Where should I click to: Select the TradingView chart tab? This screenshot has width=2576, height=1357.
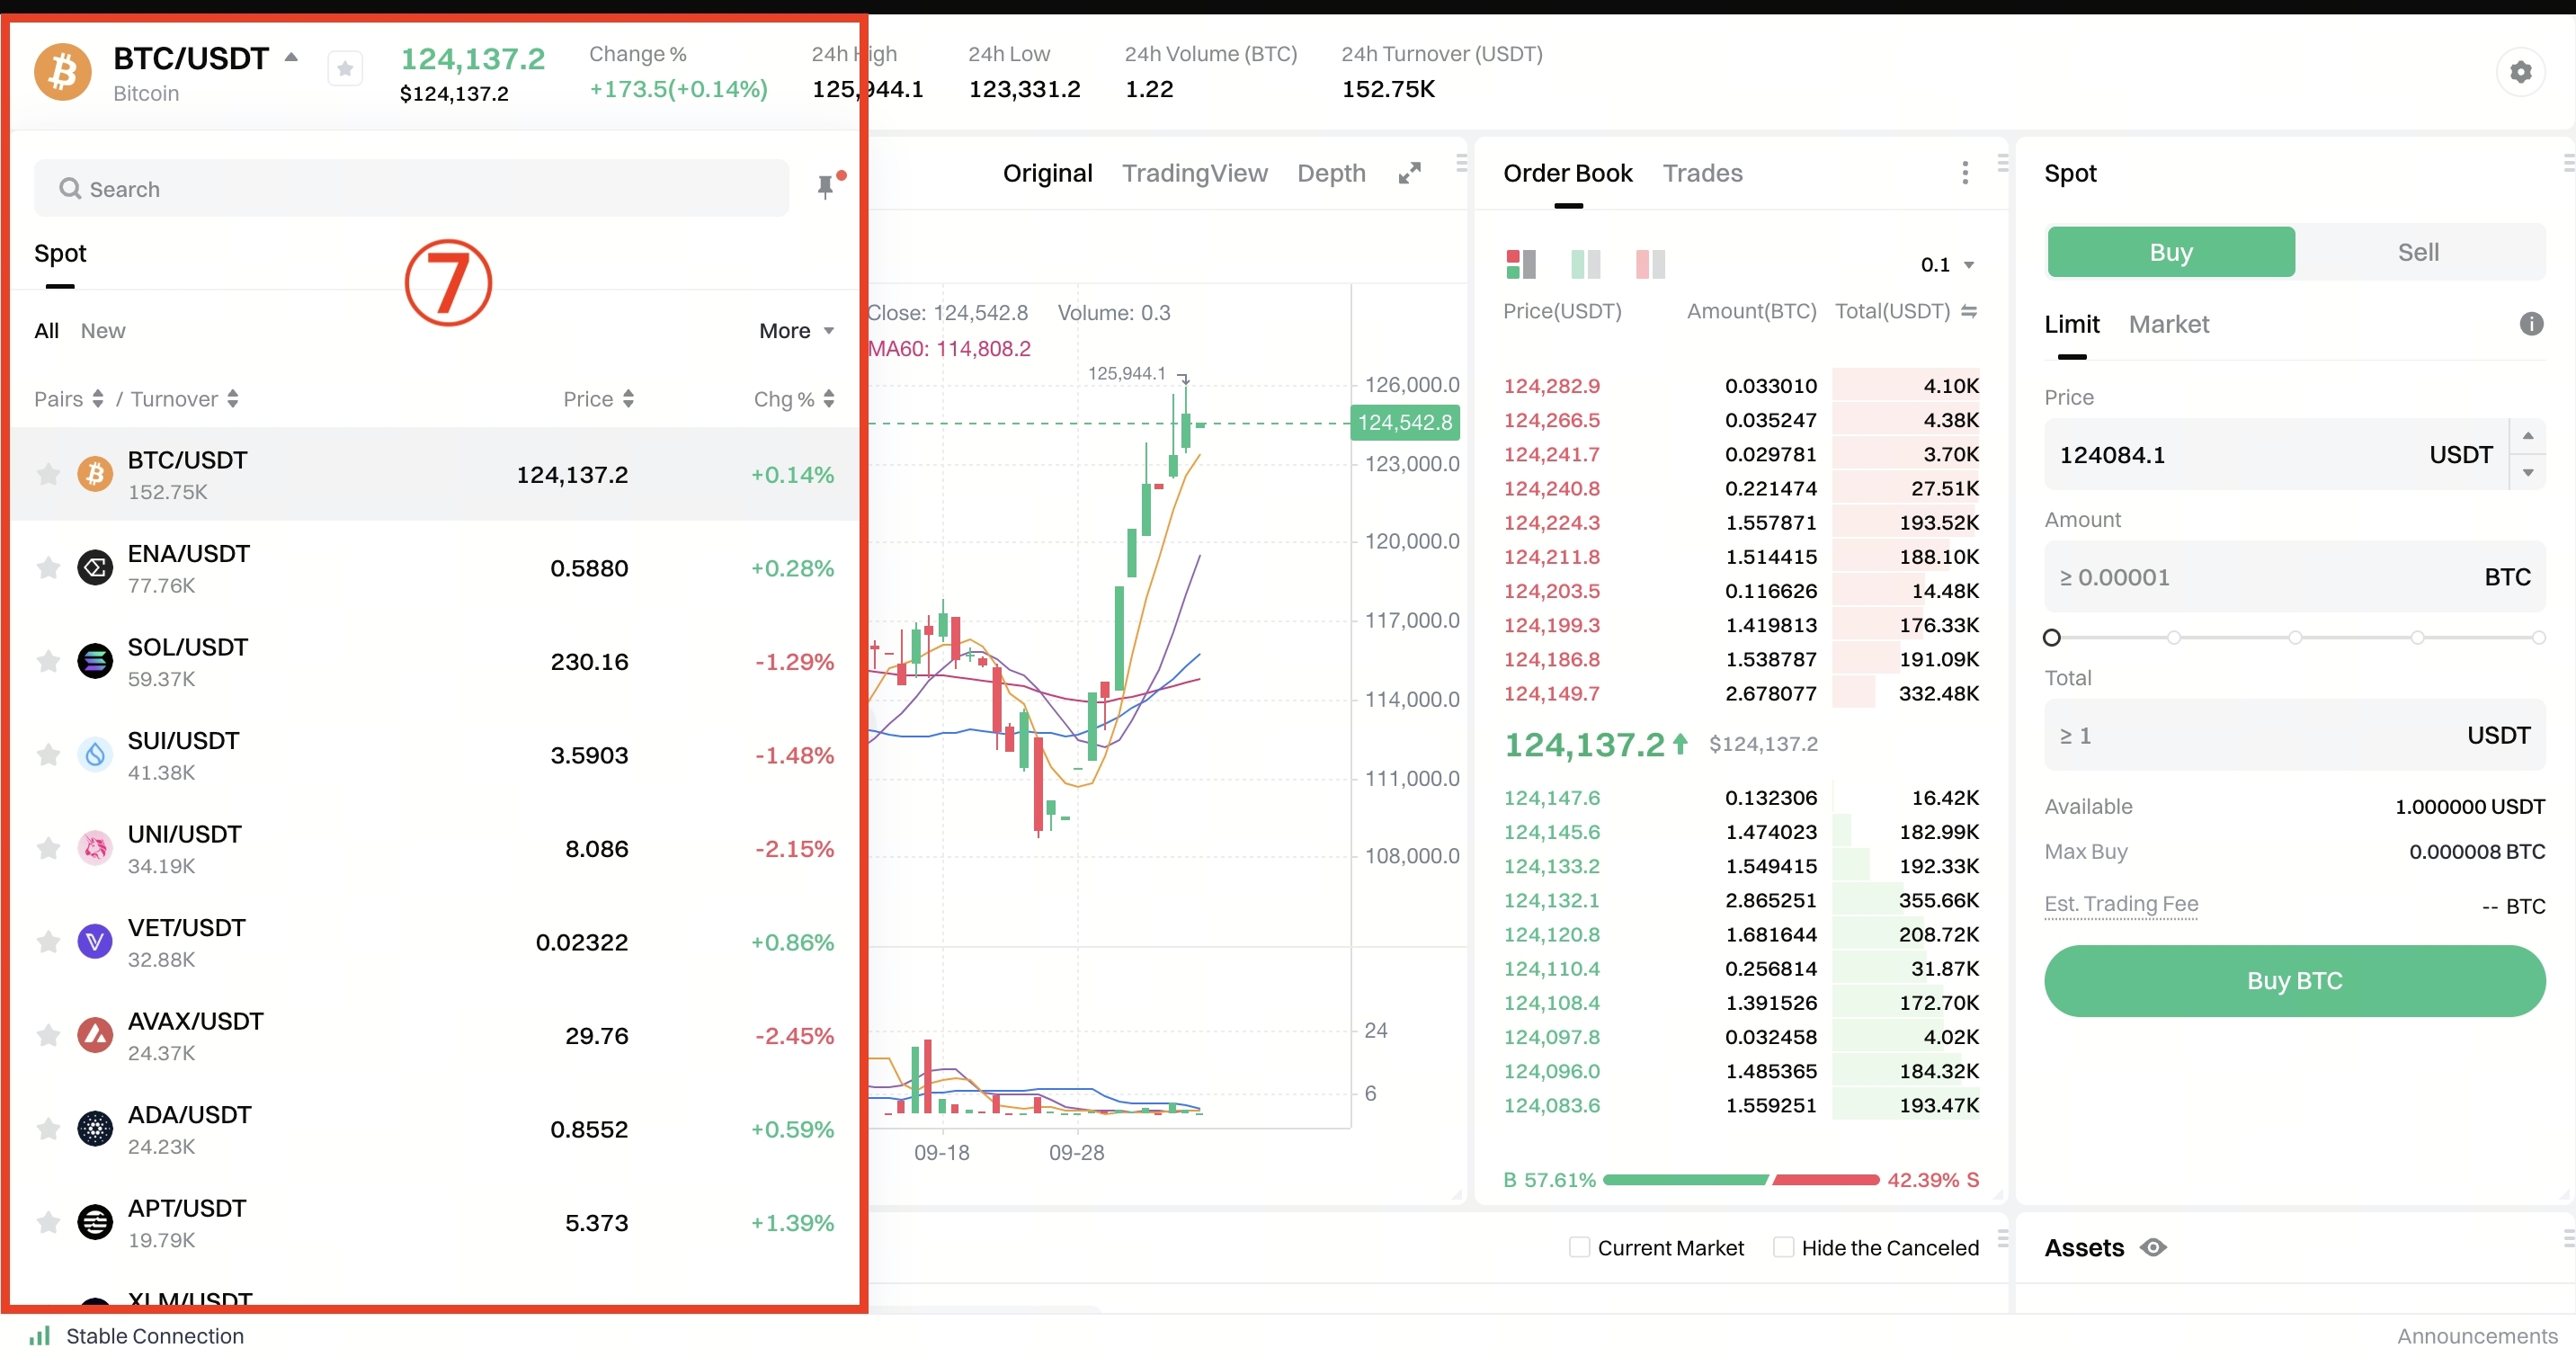point(1194,174)
